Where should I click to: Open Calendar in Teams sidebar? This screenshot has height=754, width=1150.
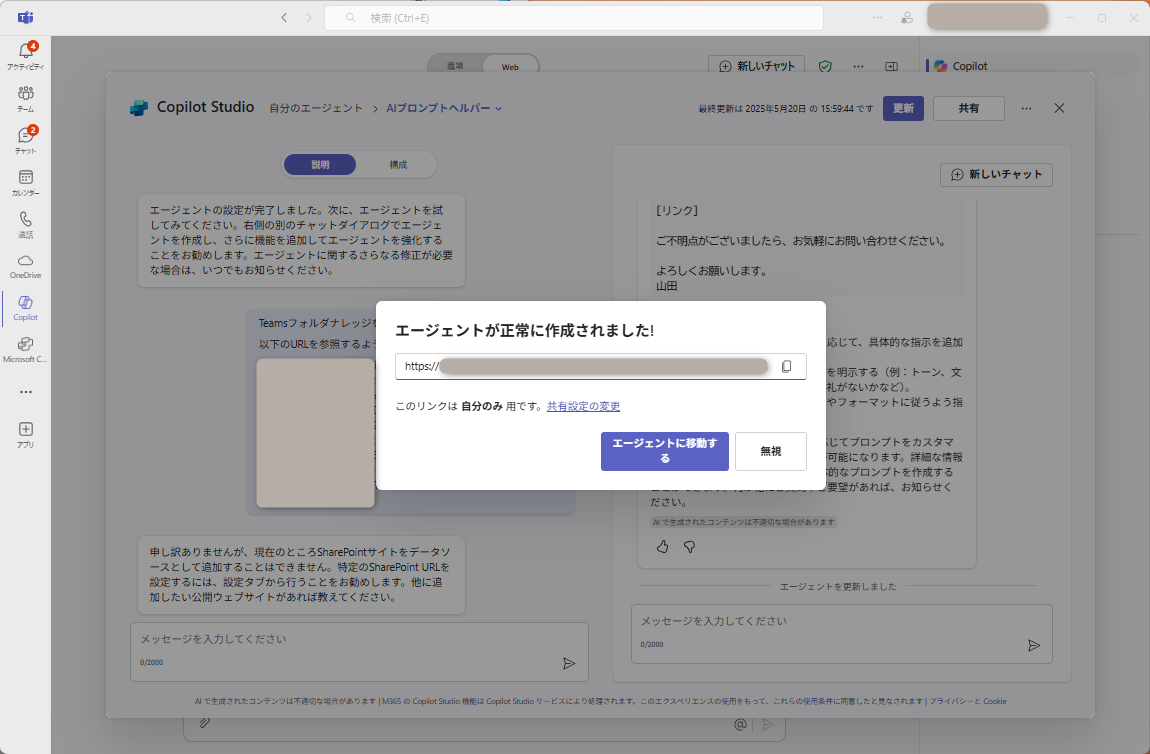click(26, 183)
